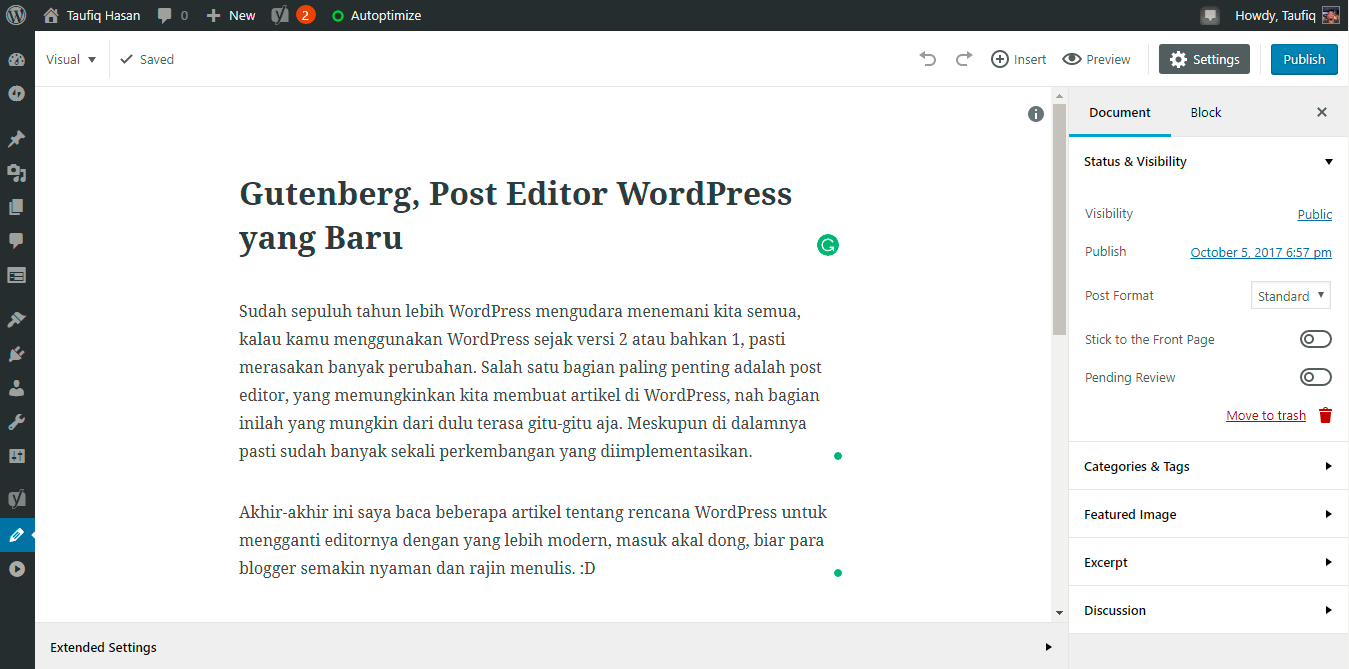Redo the last edit
Image resolution: width=1349 pixels, height=669 pixels.
(x=964, y=59)
